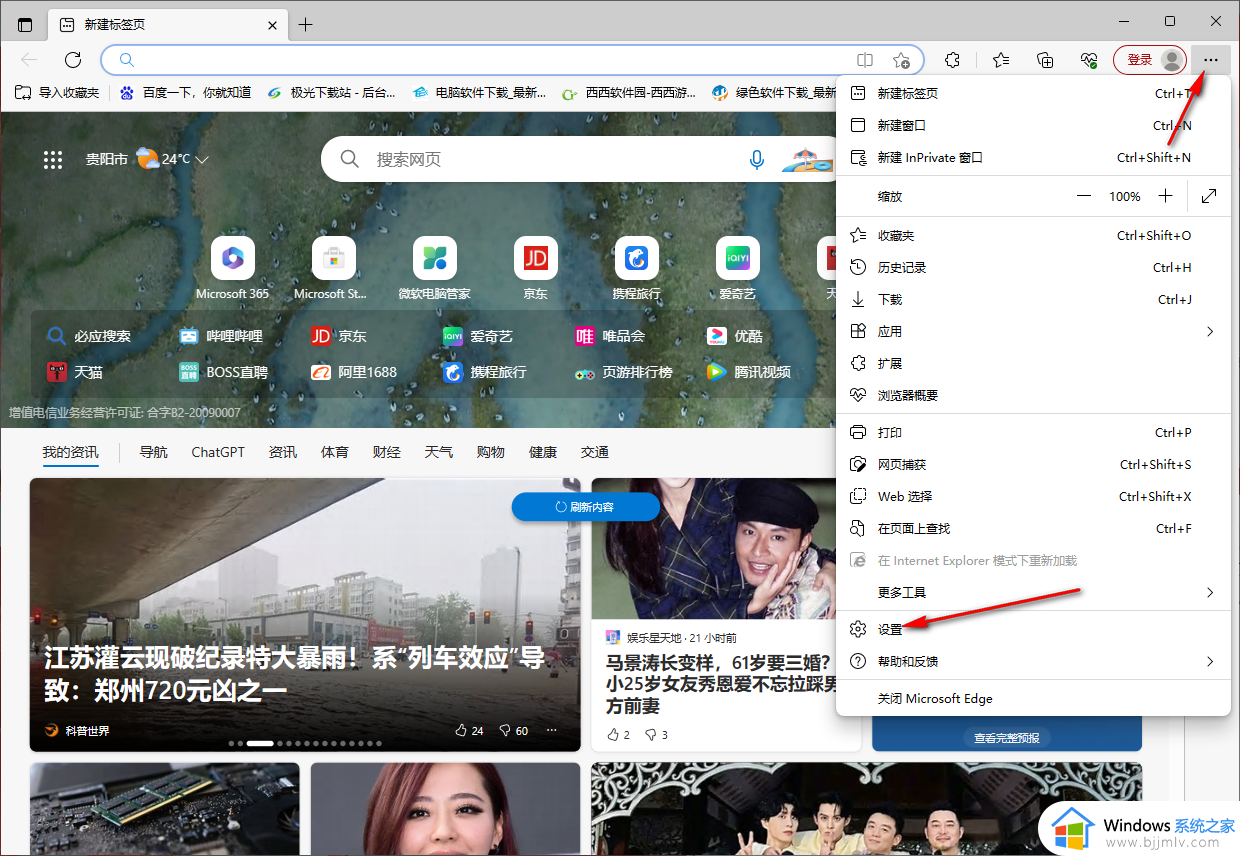Choose 新建 InPrivate 窗口 from menu
The image size is (1240, 856).
click(x=1033, y=157)
